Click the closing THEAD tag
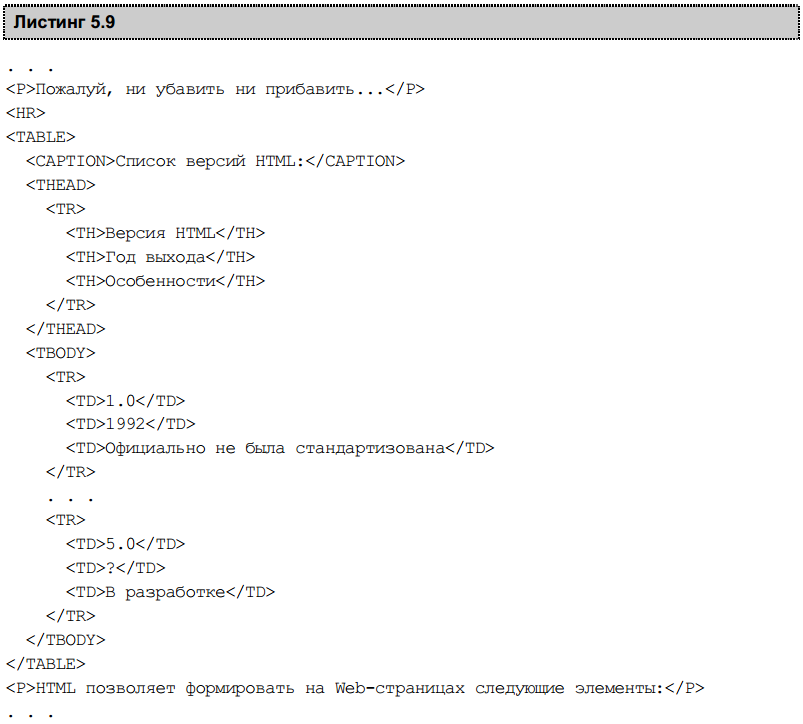The height and width of the screenshot is (724, 803). (x=66, y=329)
